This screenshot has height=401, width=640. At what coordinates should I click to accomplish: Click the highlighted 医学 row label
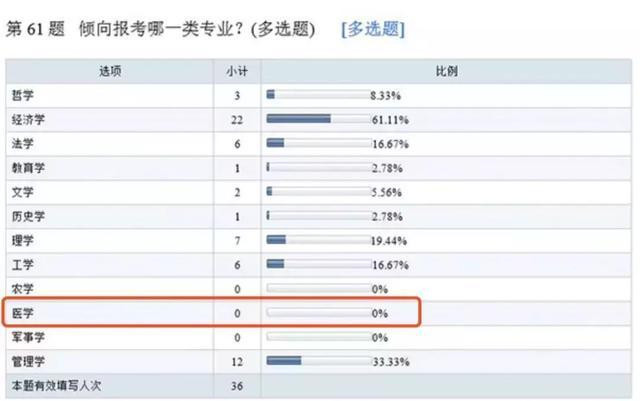point(22,313)
